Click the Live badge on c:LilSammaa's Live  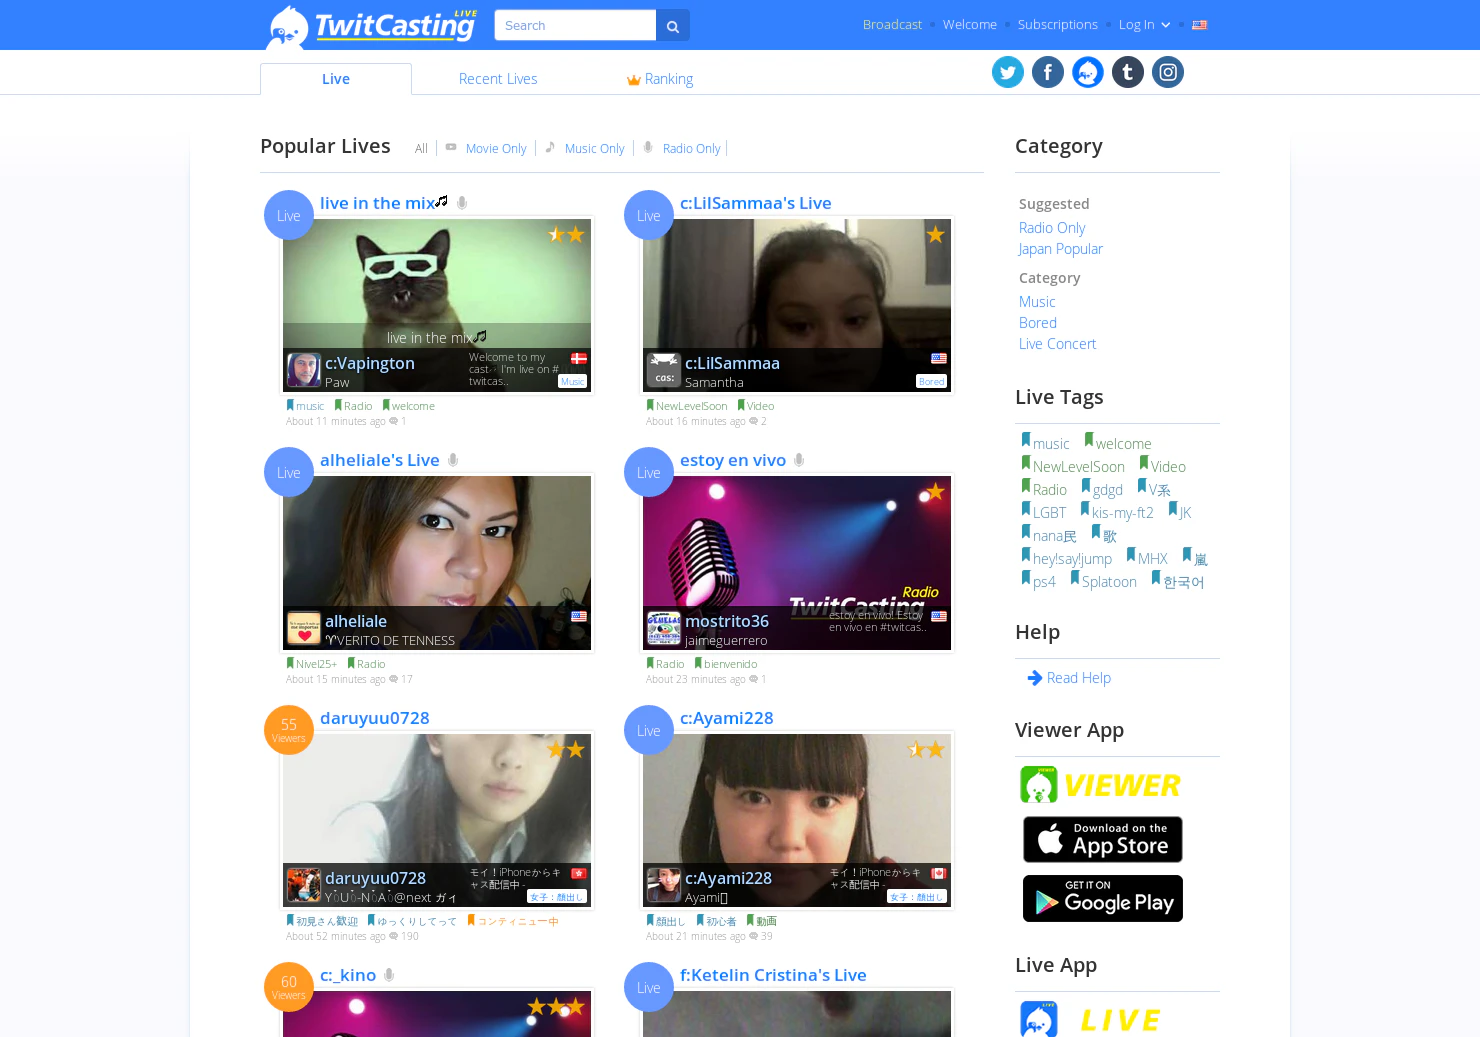[x=649, y=215]
